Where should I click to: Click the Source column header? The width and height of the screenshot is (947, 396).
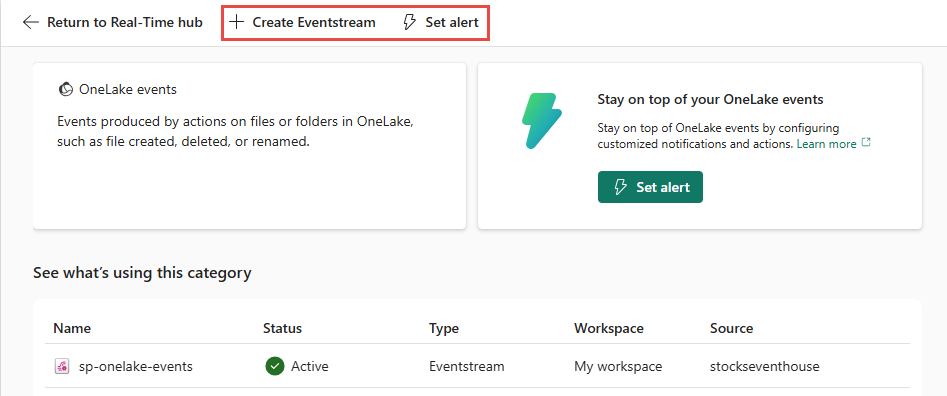(731, 328)
